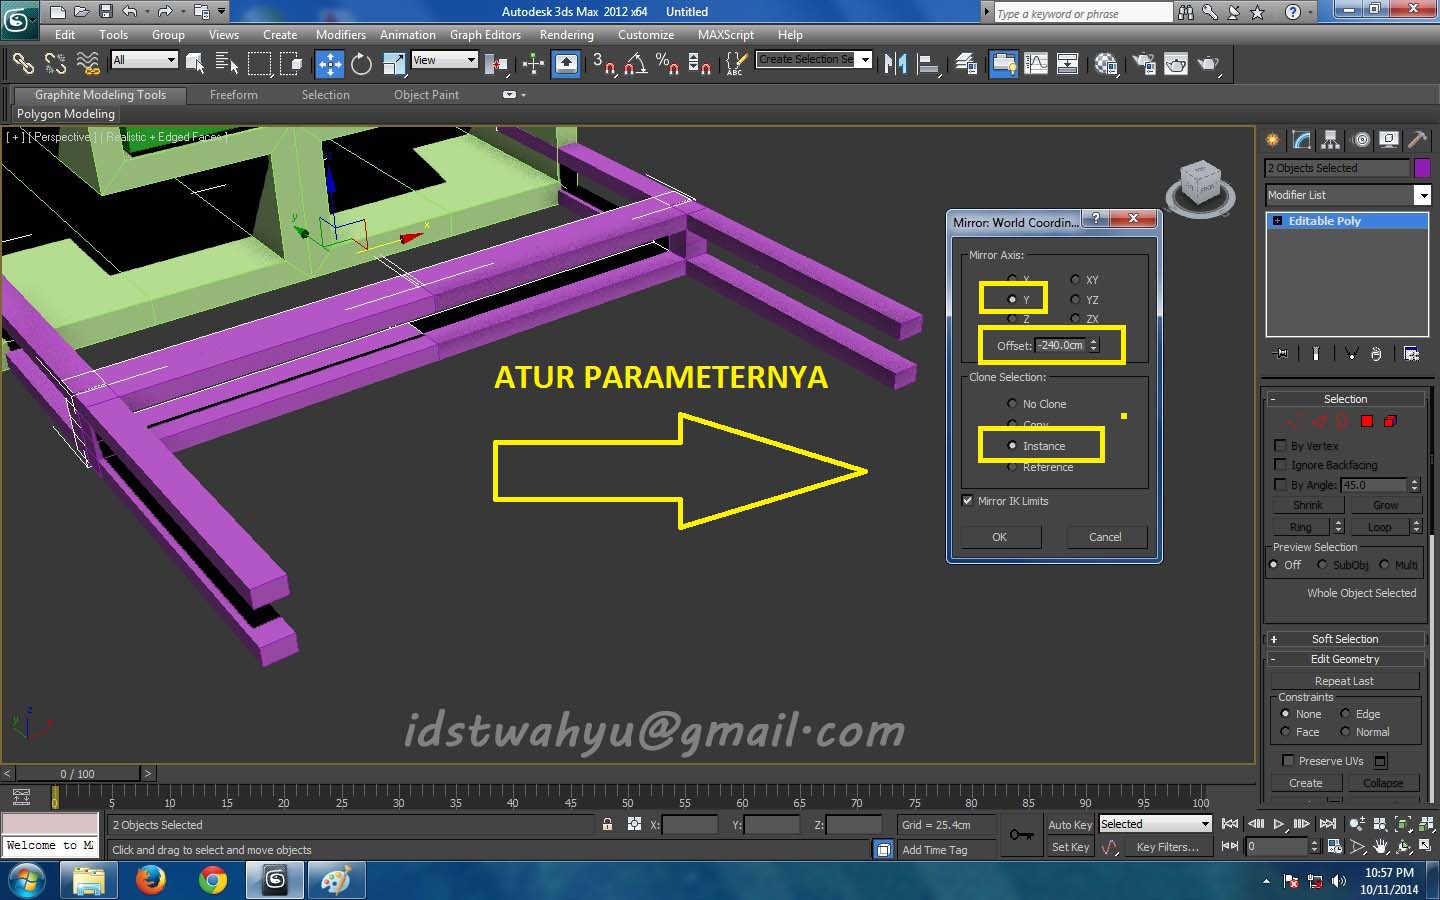Image resolution: width=1440 pixels, height=900 pixels.
Task: Select the Select and Link tool
Action: pos(22,64)
